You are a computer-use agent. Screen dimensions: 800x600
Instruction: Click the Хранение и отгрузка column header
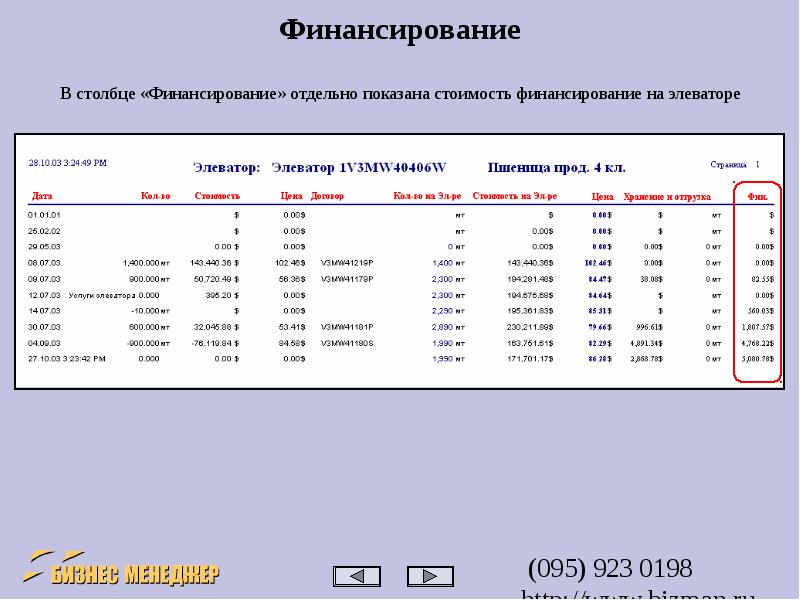[x=666, y=197]
